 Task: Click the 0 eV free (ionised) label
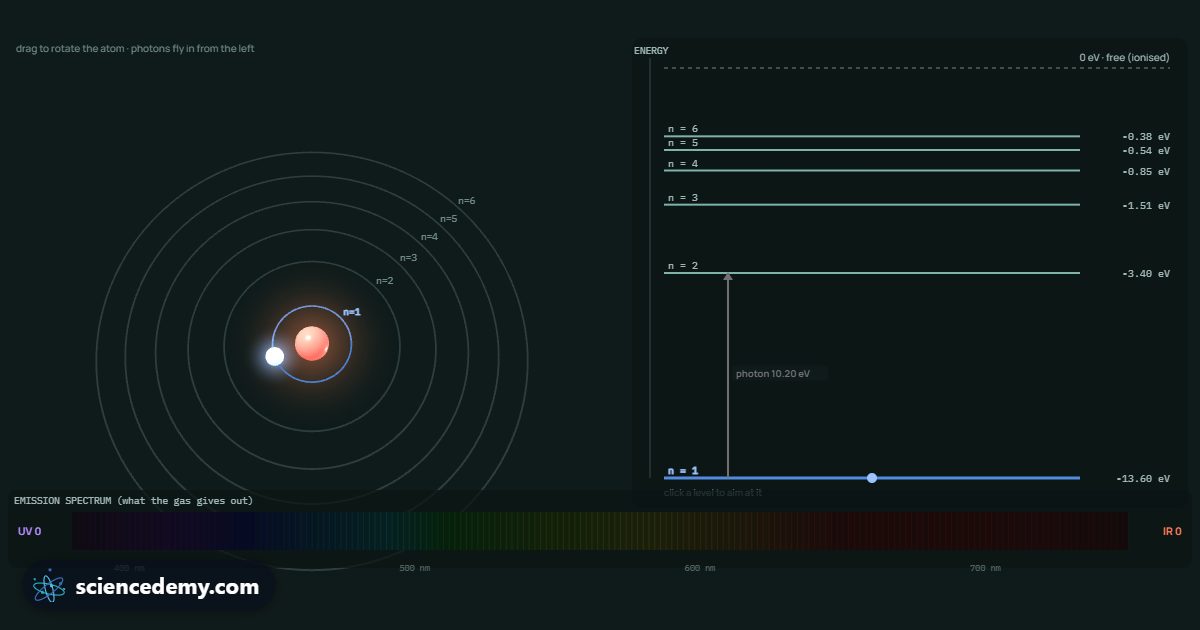pyautogui.click(x=1124, y=58)
